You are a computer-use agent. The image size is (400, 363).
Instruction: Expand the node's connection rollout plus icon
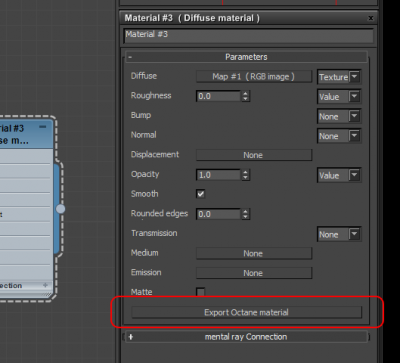pyautogui.click(x=45, y=285)
